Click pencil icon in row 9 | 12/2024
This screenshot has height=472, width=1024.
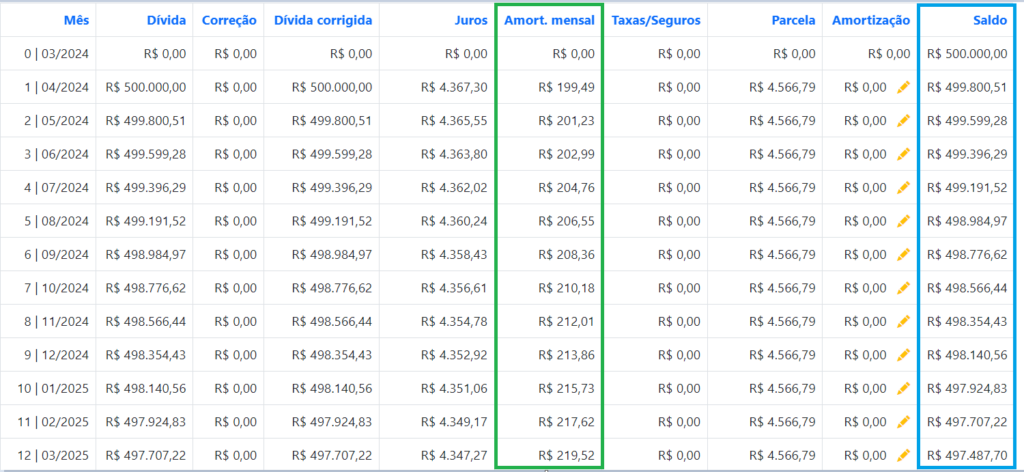pos(903,355)
